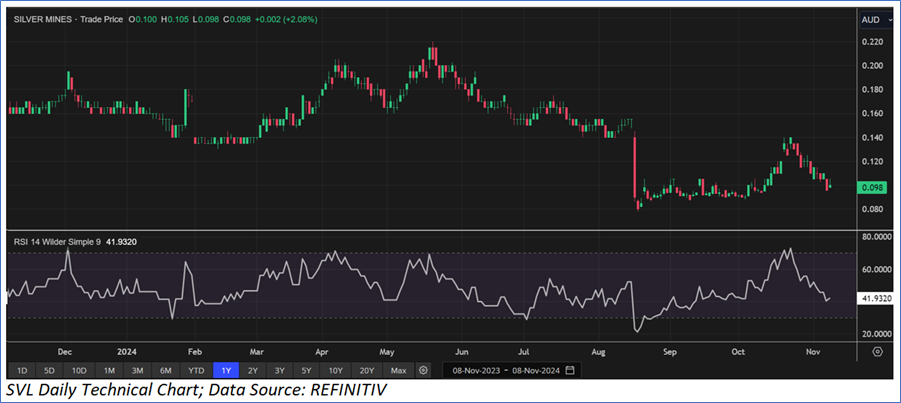The height and width of the screenshot is (403, 901).
Task: Switch to 2Y time range
Action: click(x=253, y=370)
